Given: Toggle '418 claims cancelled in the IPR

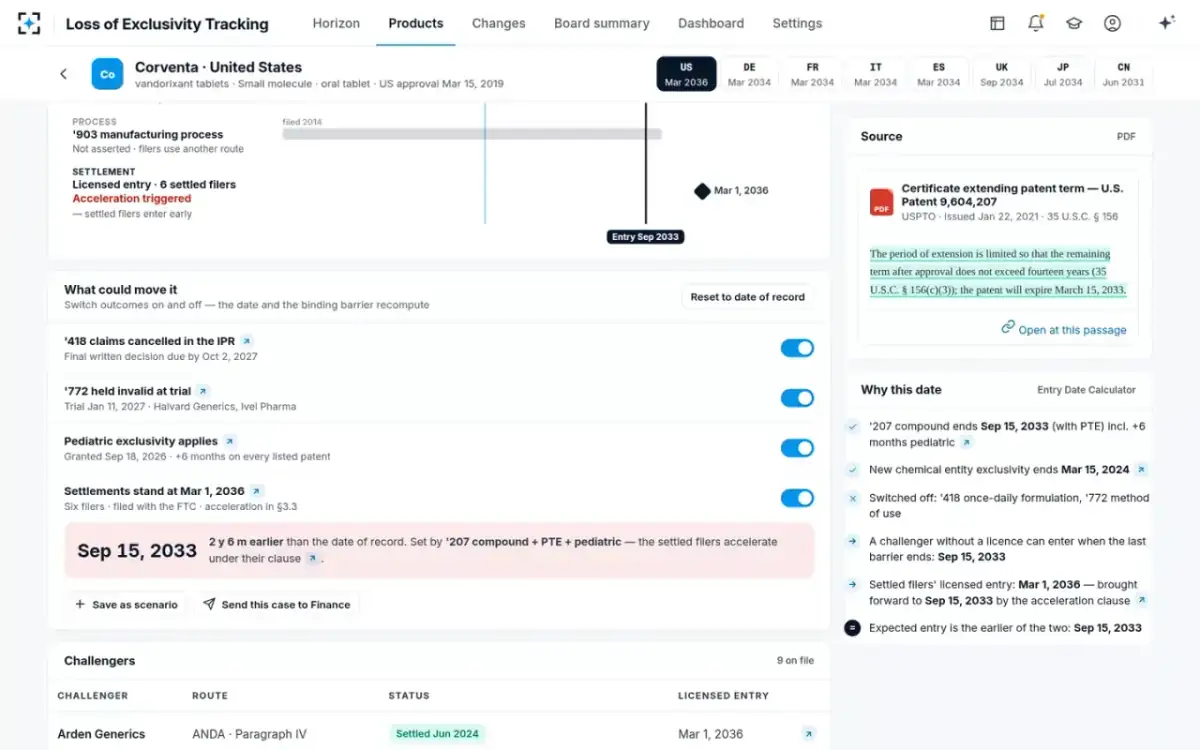Looking at the screenshot, I should point(797,348).
